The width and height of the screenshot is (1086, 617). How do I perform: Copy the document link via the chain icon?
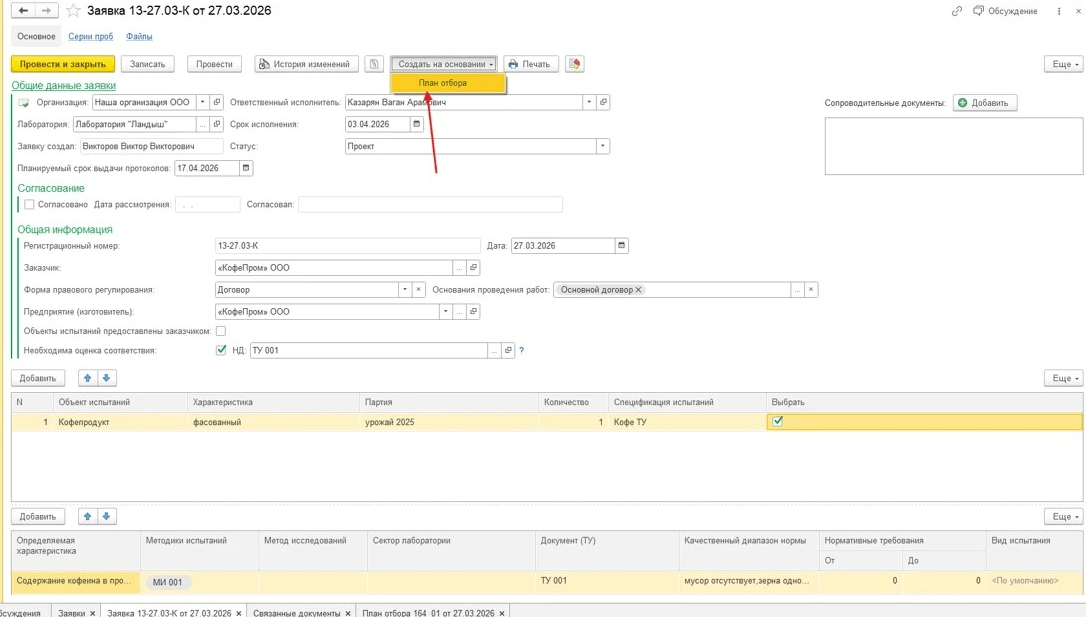957,11
